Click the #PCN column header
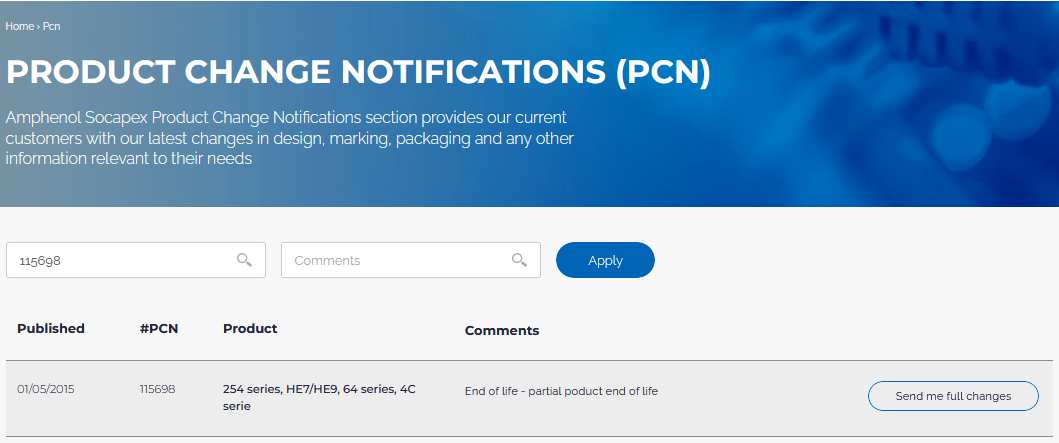Image resolution: width=1059 pixels, height=443 pixels. (x=159, y=329)
